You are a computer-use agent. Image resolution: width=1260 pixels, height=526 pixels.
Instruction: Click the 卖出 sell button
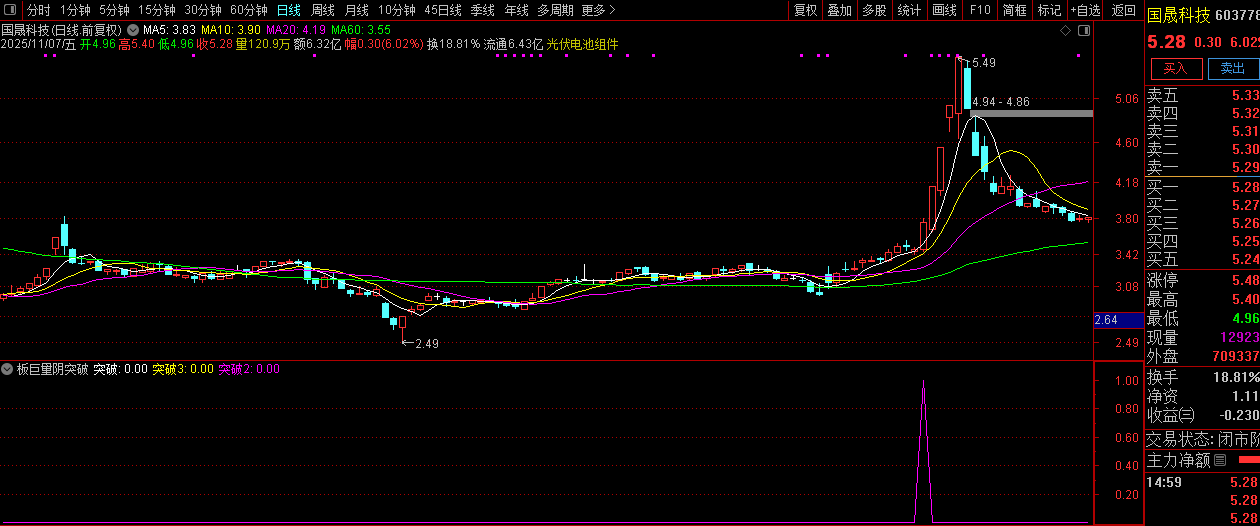(1232, 68)
